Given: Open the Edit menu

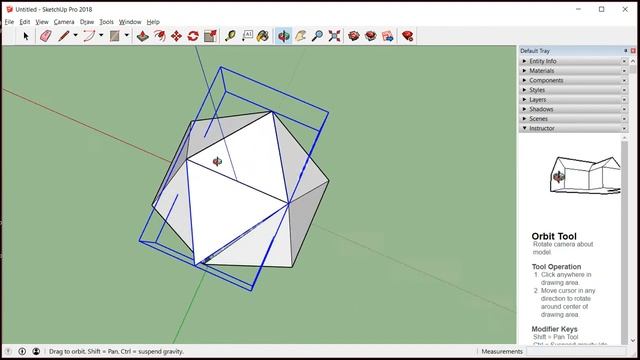Looking at the screenshot, I should pyautogui.click(x=24, y=22).
